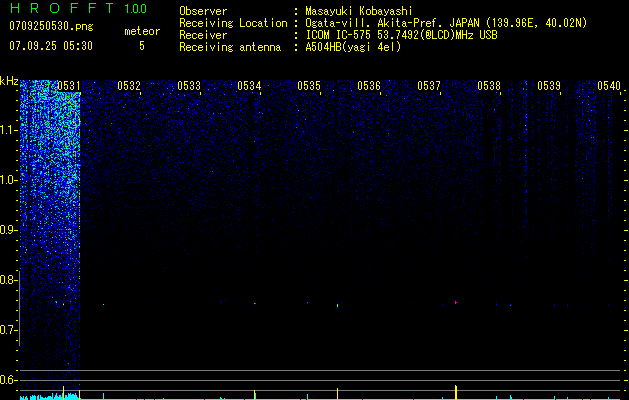The image size is (629, 400).
Task: Click the HROFFT 1.0.0 title text
Action: tap(78, 8)
